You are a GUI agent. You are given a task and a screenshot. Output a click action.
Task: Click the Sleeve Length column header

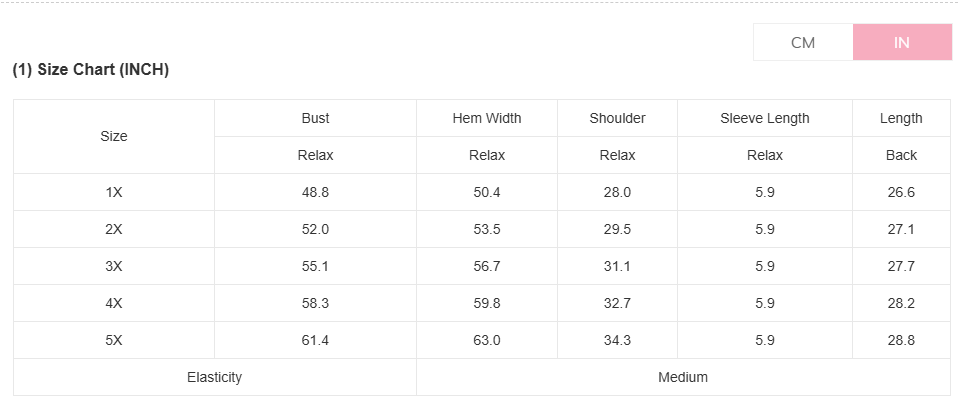(x=765, y=118)
